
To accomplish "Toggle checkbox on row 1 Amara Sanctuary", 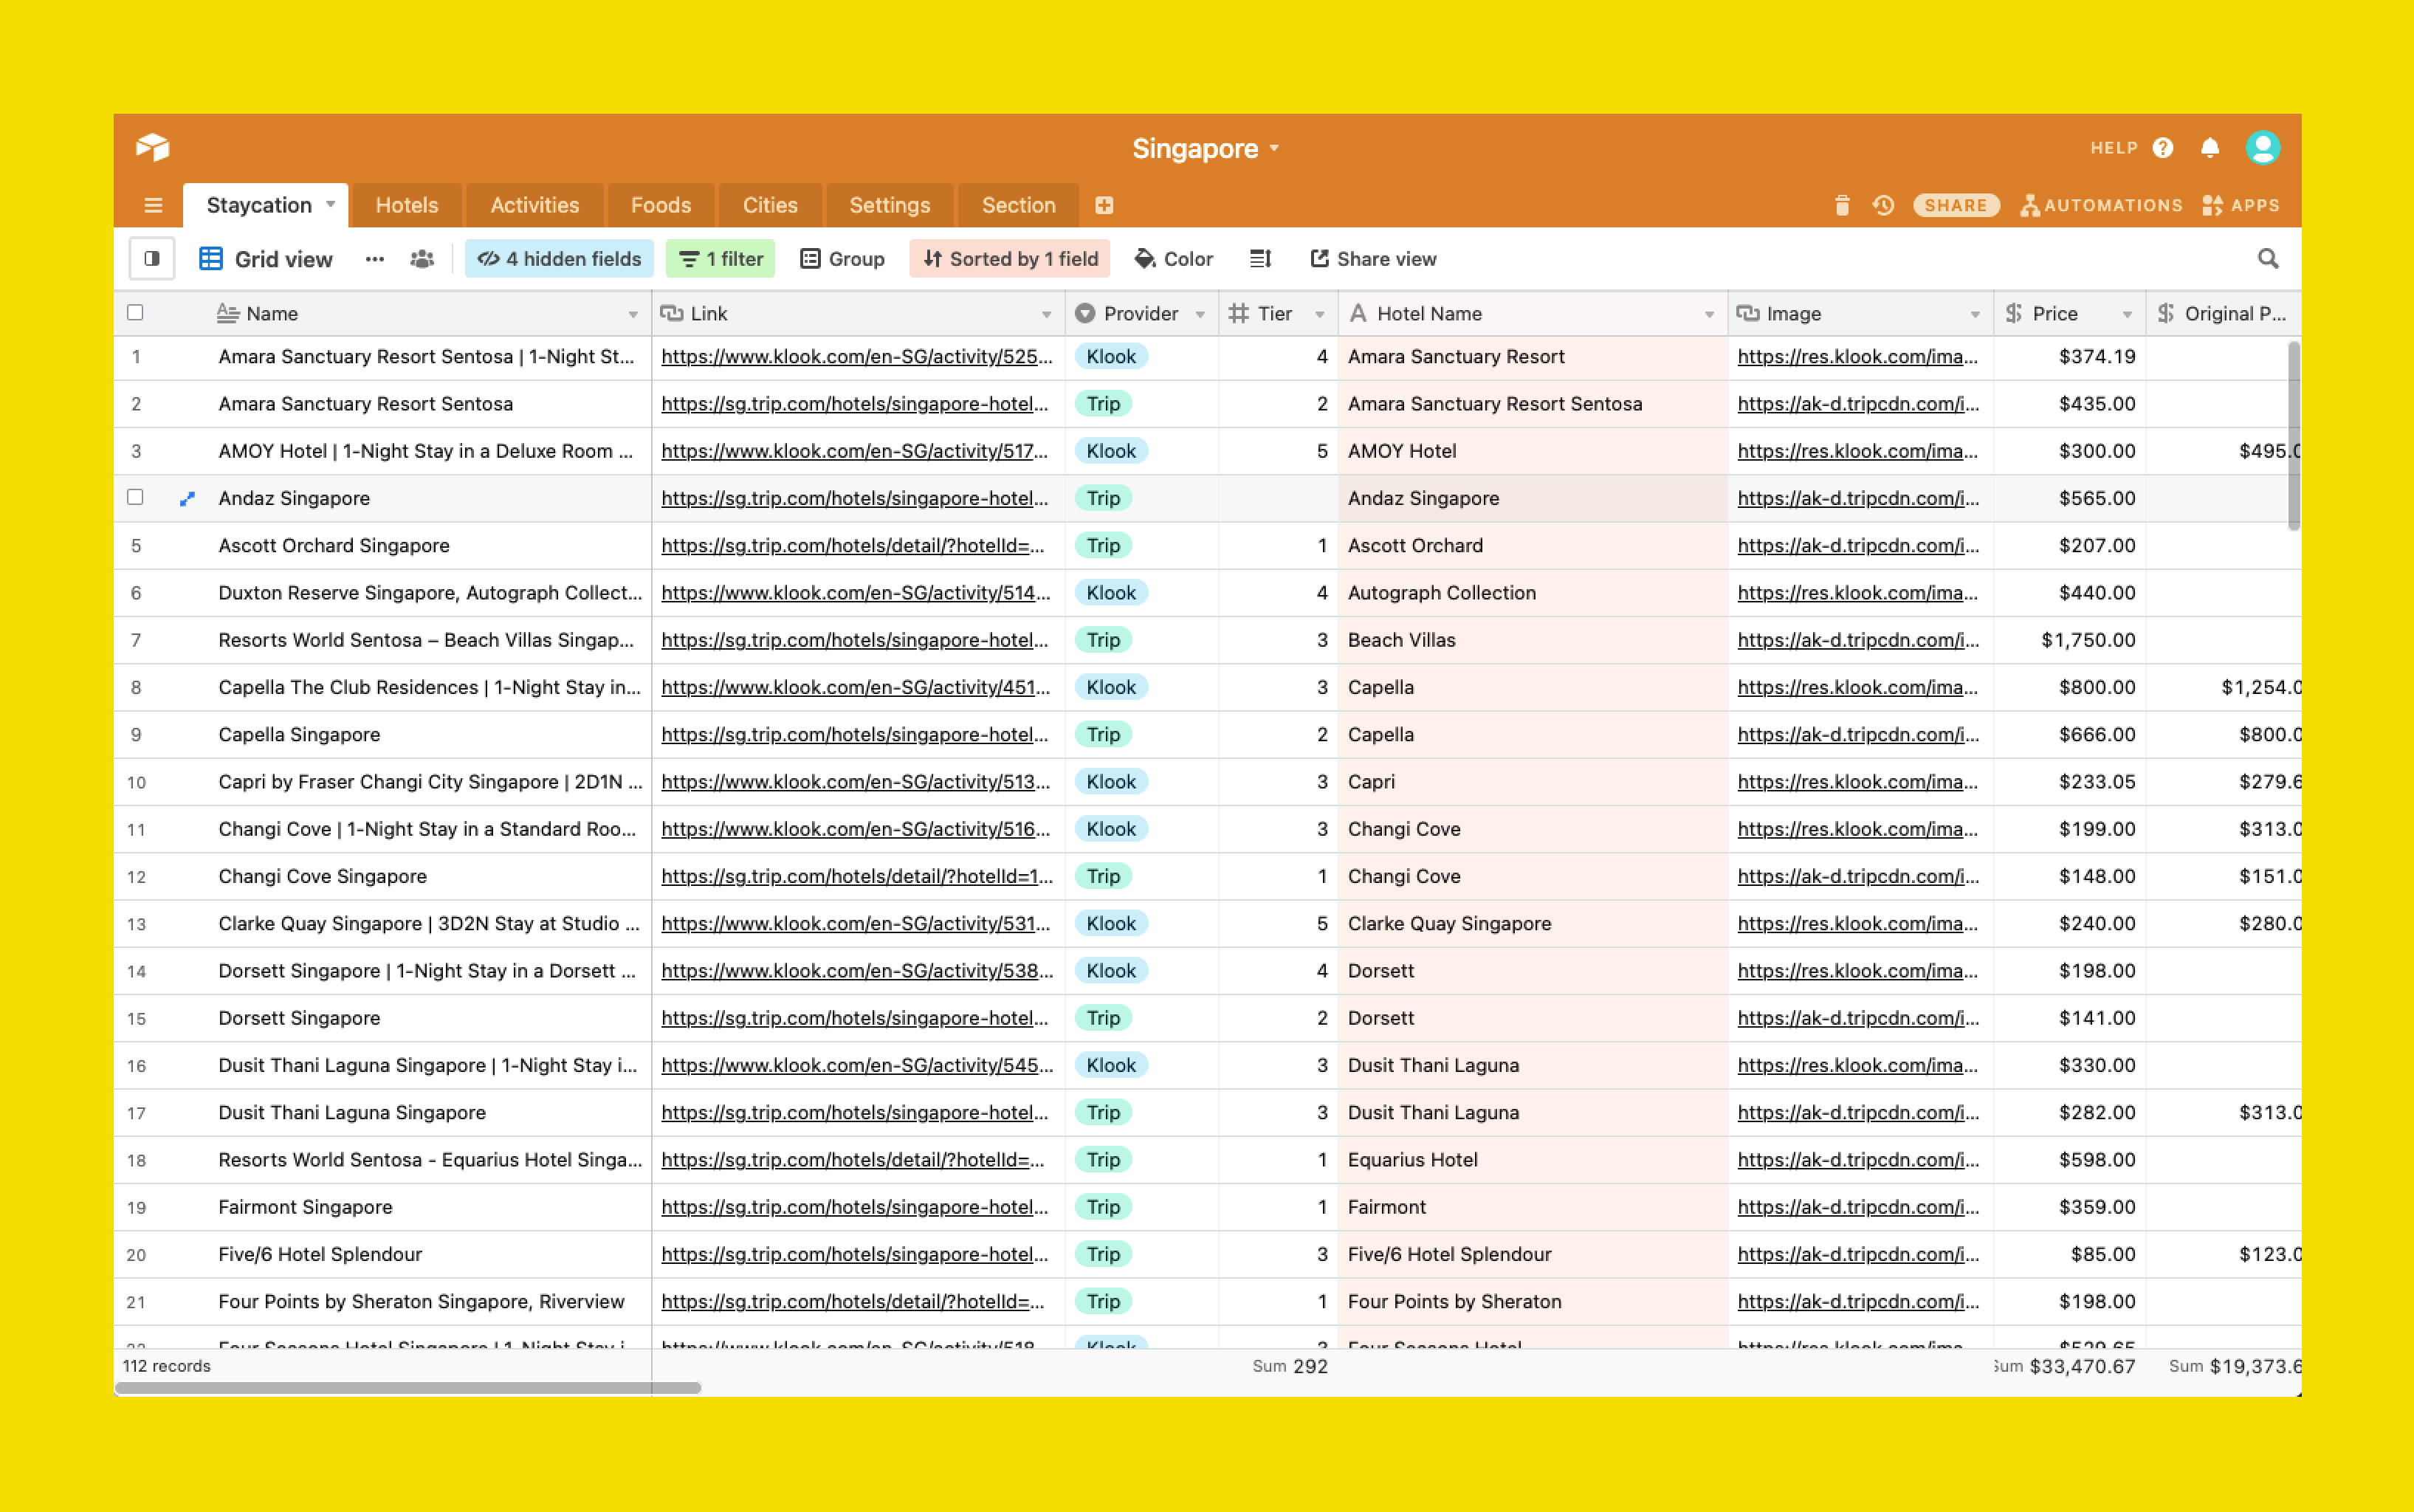I will (136, 357).
